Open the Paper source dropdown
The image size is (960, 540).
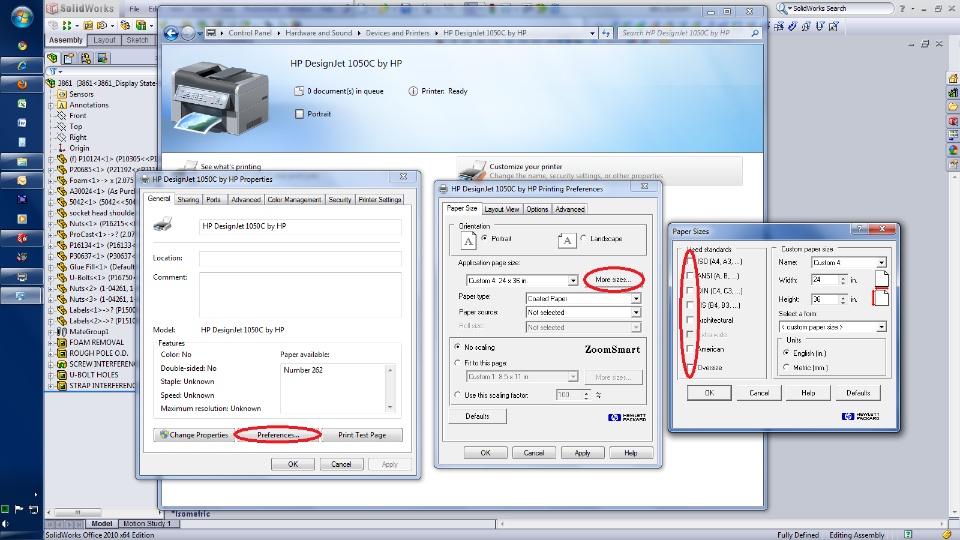point(636,312)
